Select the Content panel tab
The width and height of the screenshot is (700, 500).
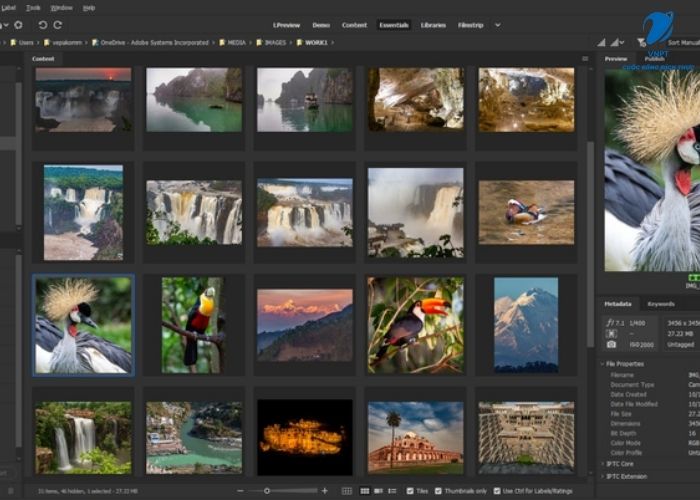[x=43, y=58]
